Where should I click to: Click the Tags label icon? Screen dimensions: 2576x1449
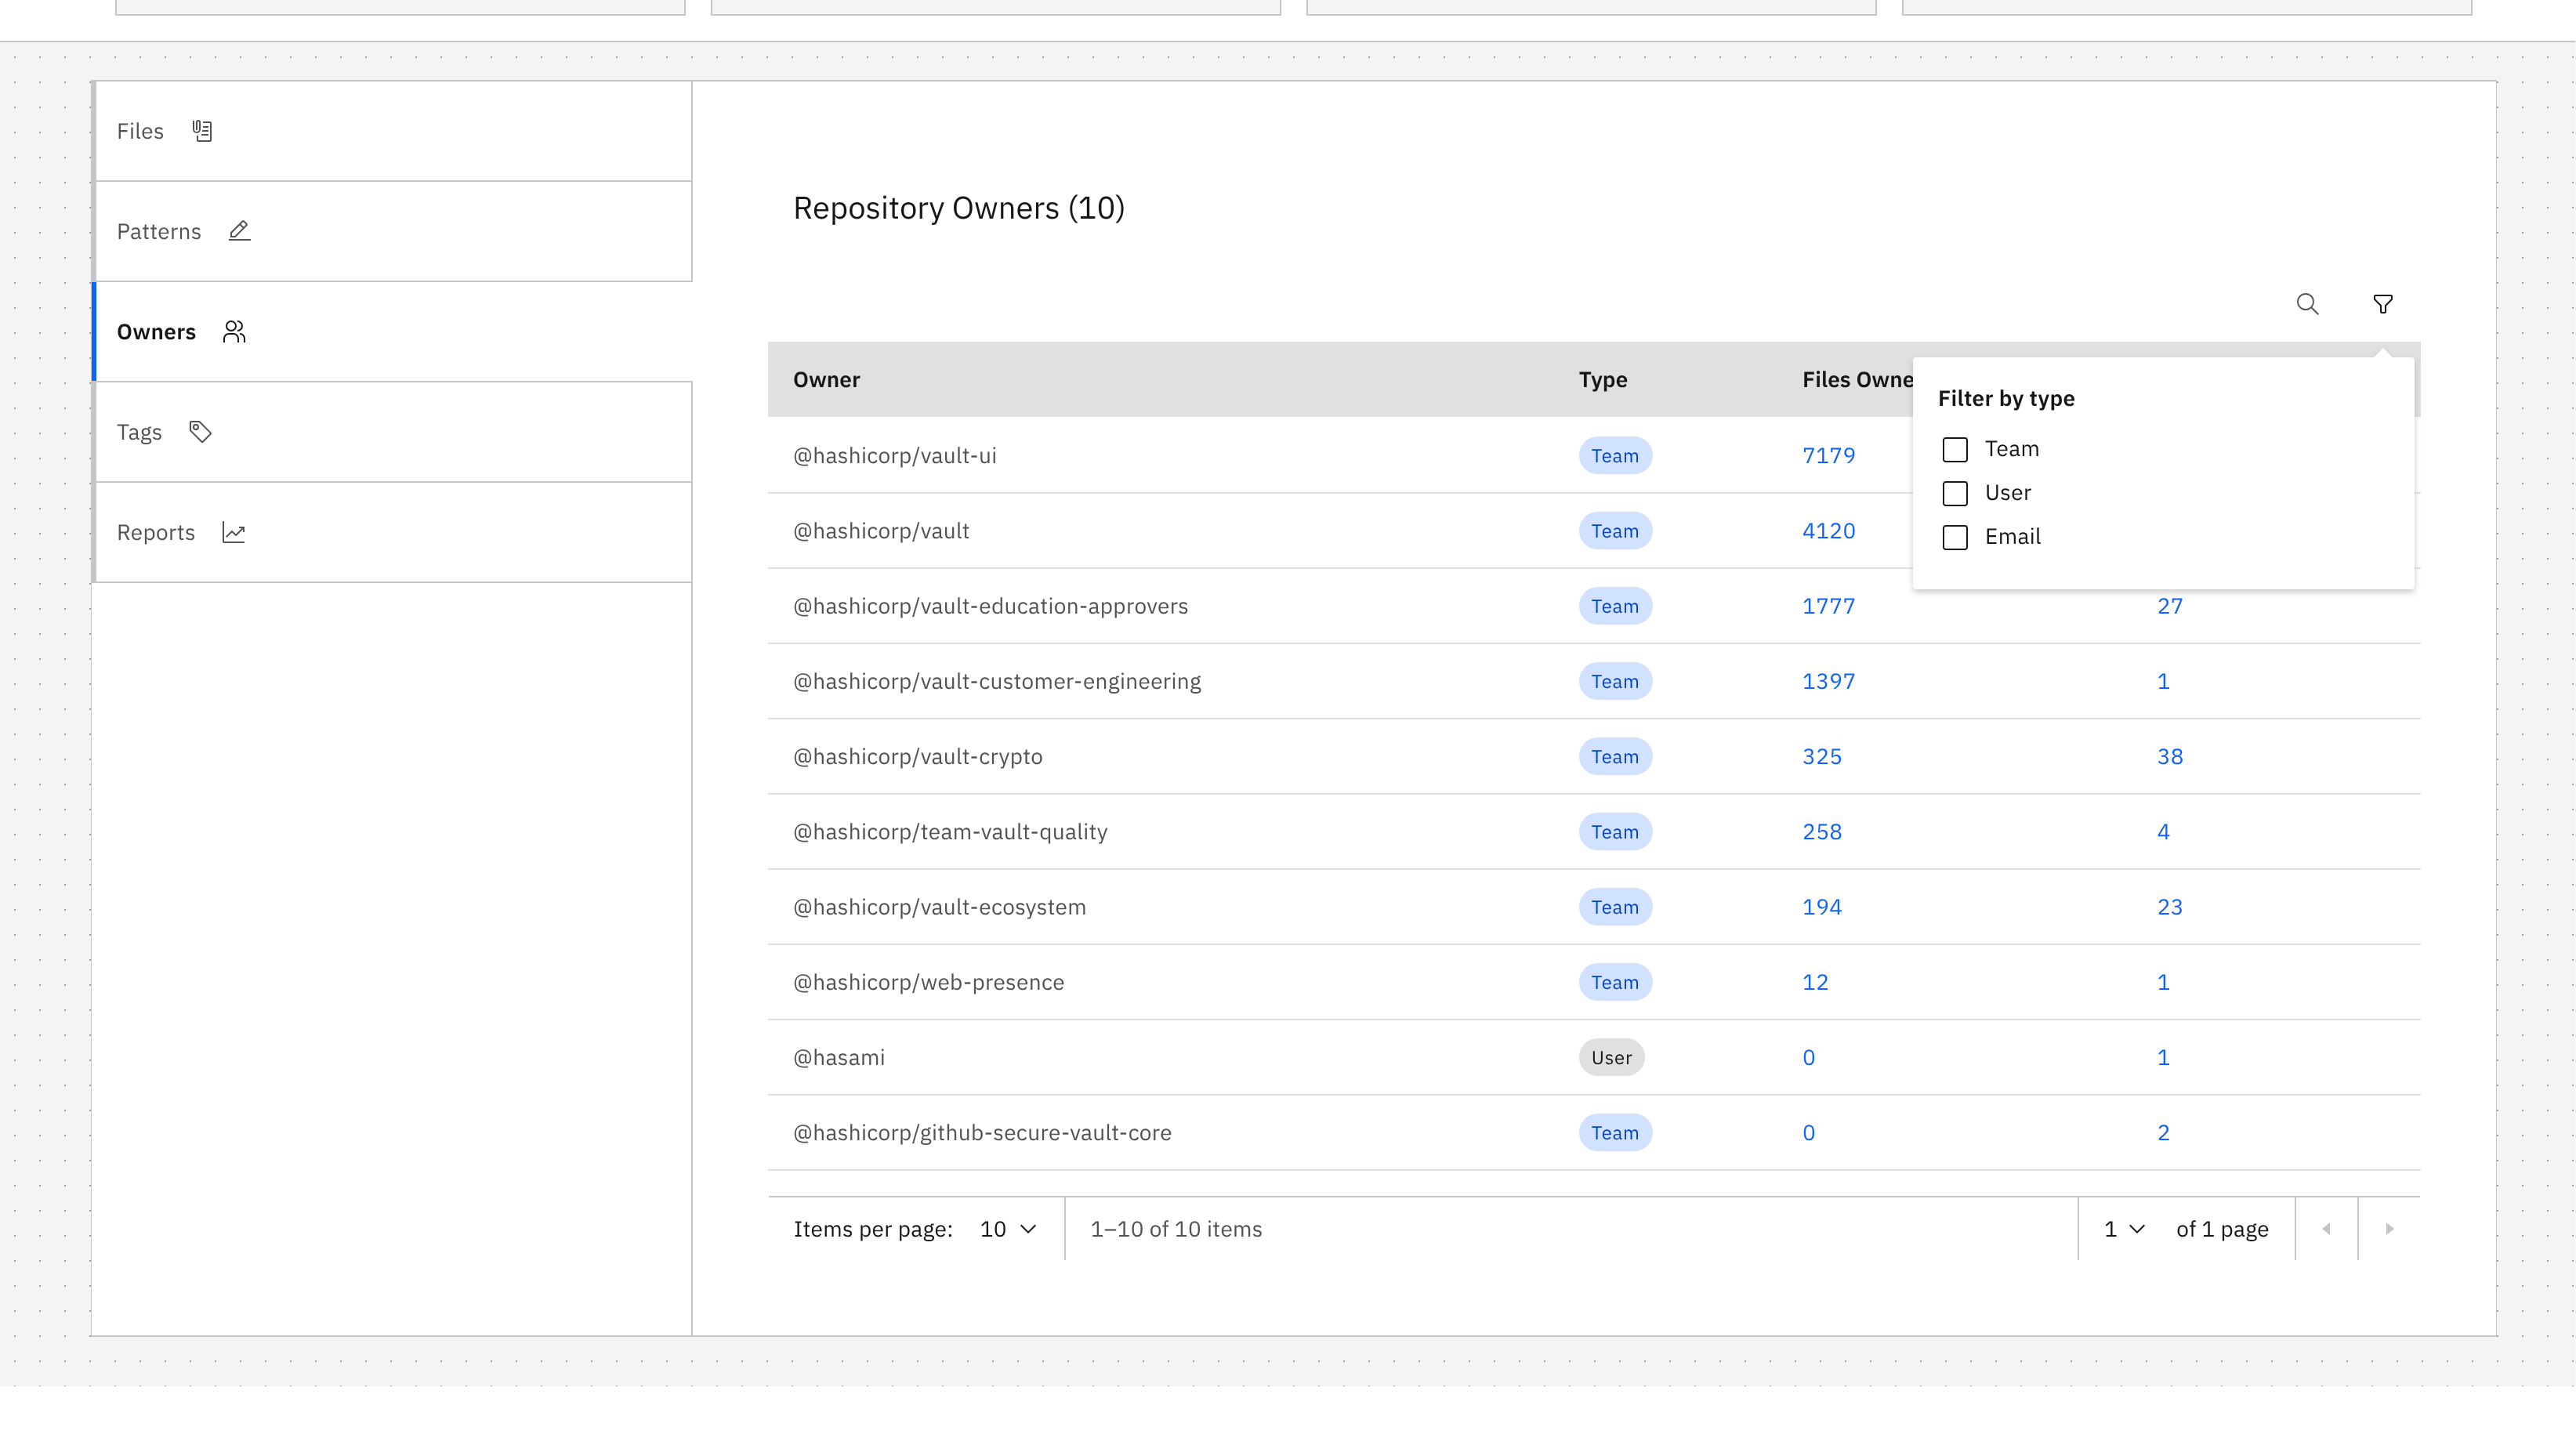click(199, 431)
